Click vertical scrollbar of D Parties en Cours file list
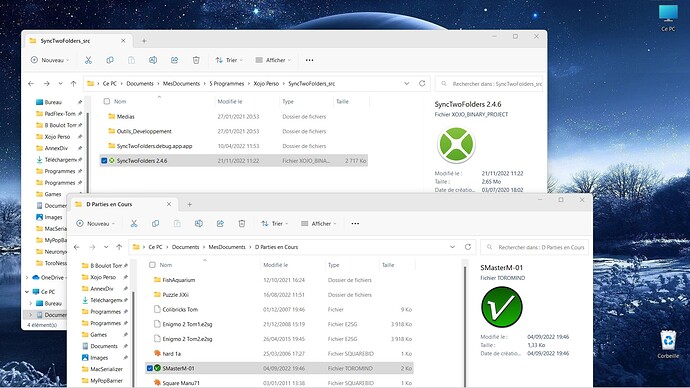The height and width of the screenshot is (388, 690). coord(465,325)
